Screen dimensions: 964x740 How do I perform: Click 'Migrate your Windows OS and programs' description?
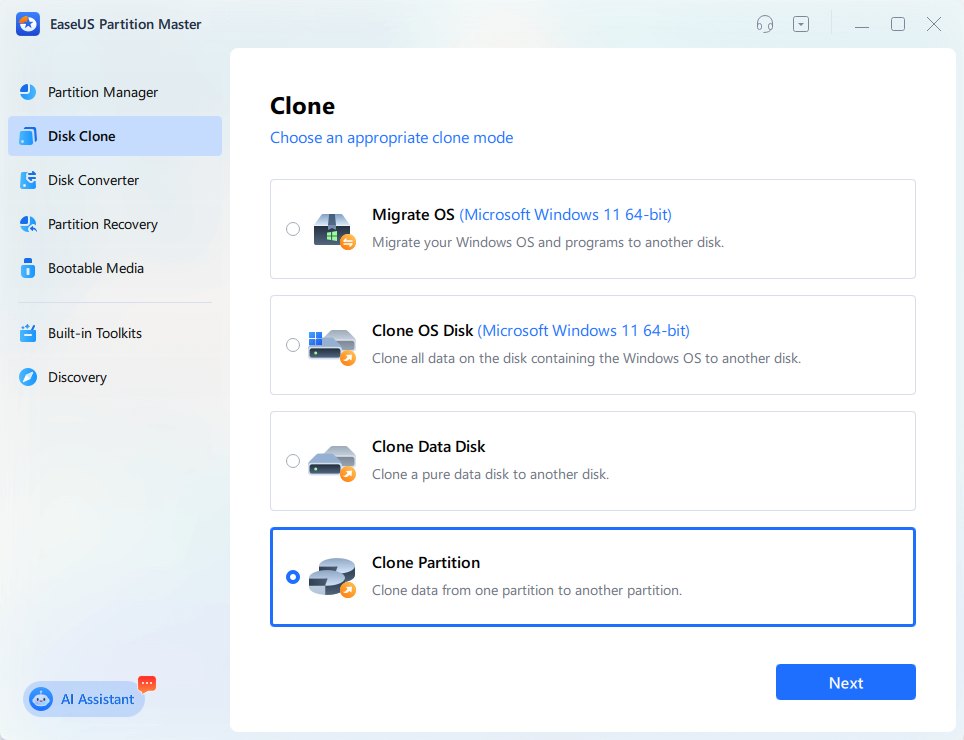548,243
